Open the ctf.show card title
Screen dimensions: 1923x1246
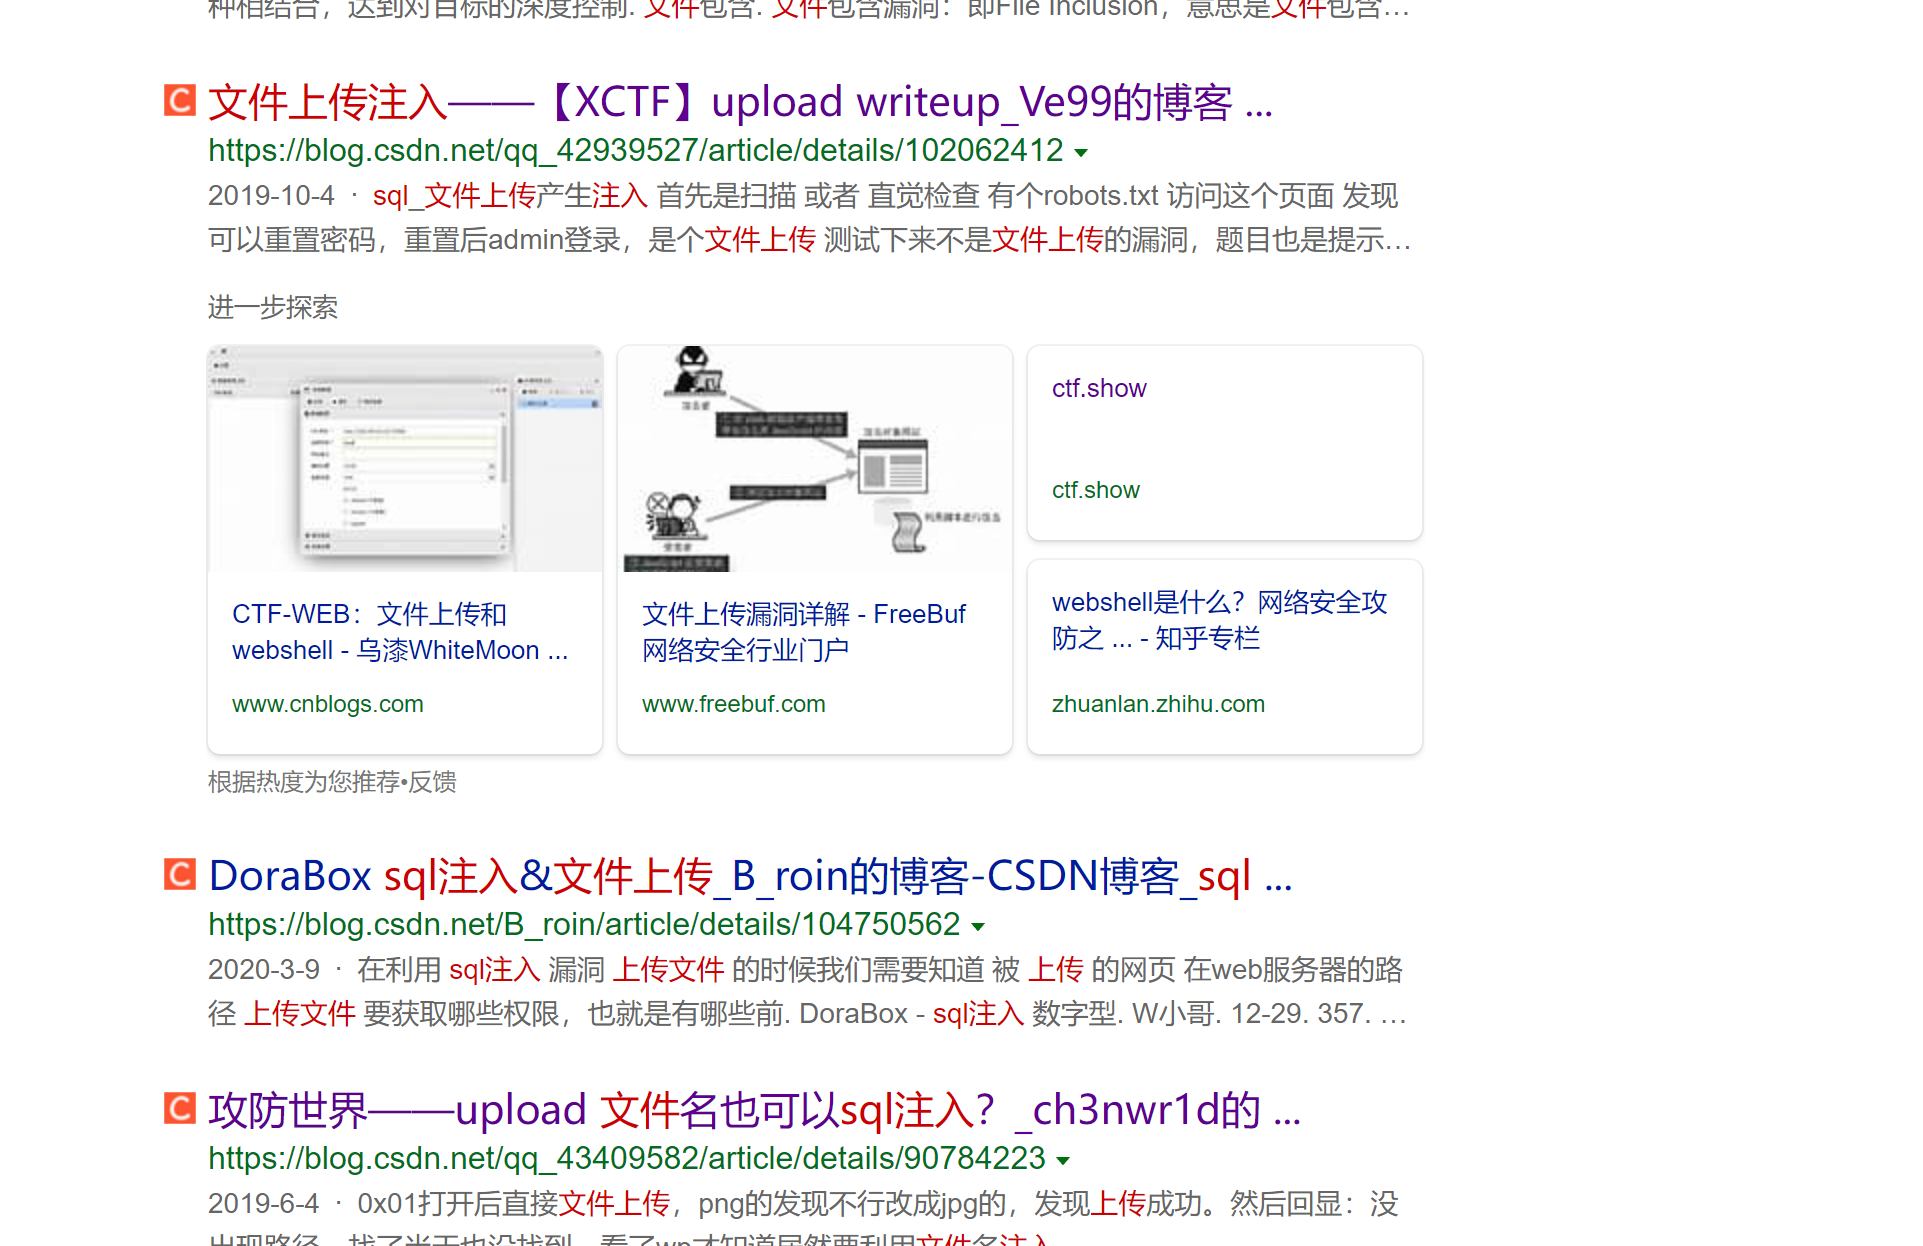pyautogui.click(x=1098, y=389)
